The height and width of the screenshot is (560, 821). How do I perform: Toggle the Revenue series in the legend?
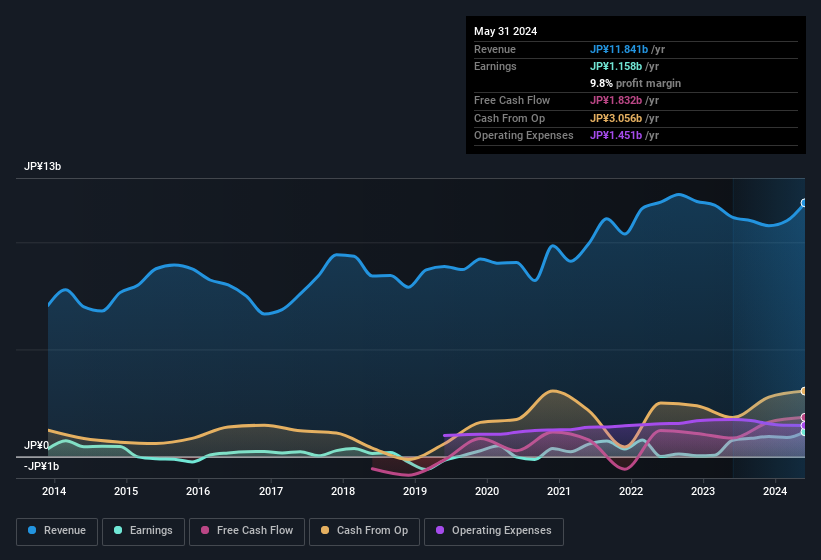[57, 531]
